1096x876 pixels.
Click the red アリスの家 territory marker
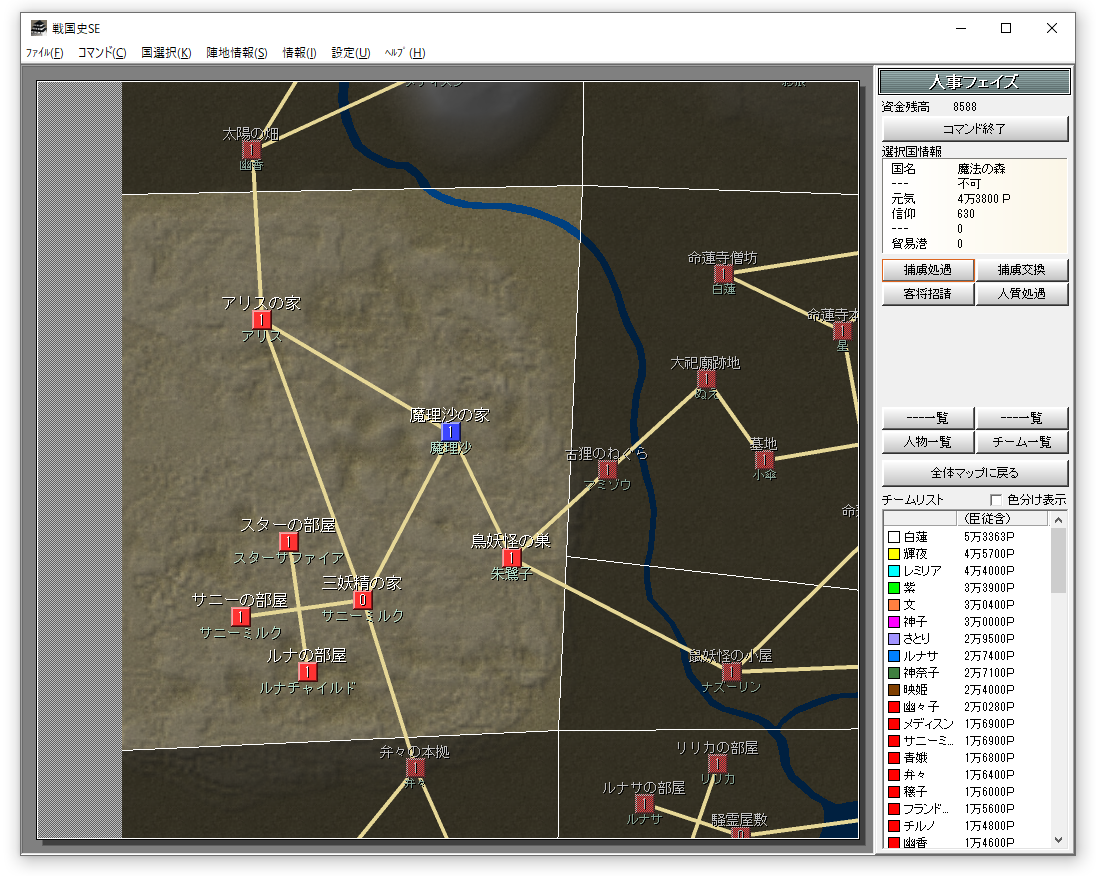262,320
